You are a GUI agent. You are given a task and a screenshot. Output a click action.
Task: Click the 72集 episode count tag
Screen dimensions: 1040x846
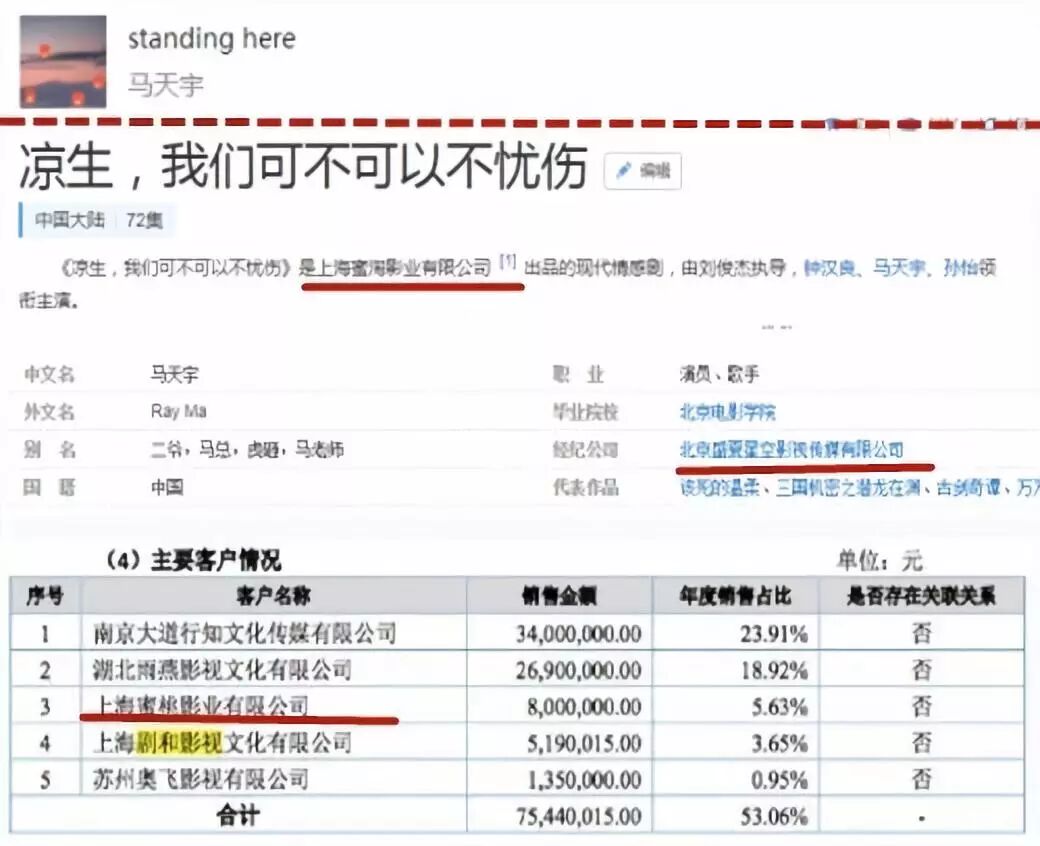[x=145, y=219]
